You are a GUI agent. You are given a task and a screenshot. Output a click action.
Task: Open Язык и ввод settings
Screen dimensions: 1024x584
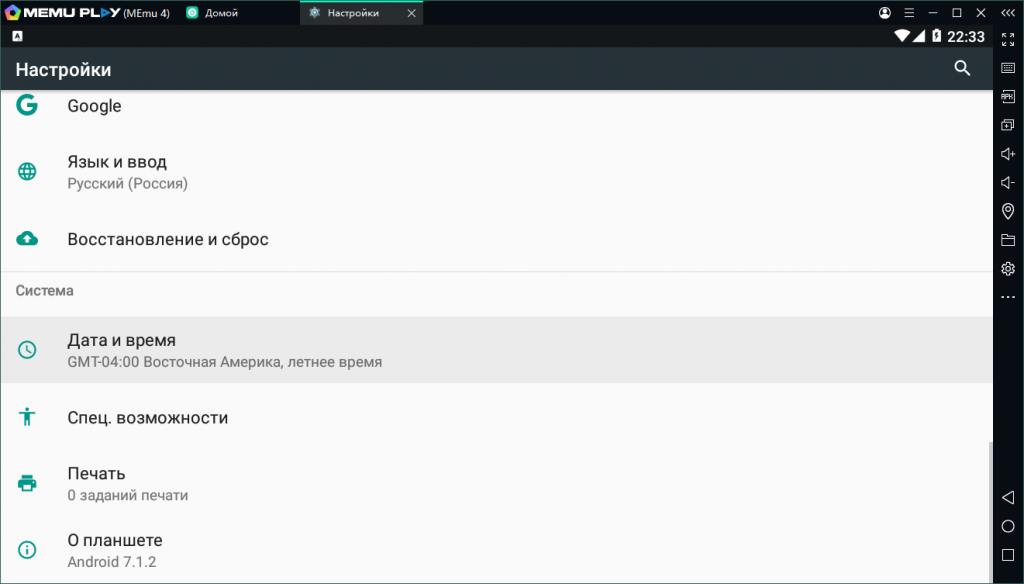click(496, 172)
